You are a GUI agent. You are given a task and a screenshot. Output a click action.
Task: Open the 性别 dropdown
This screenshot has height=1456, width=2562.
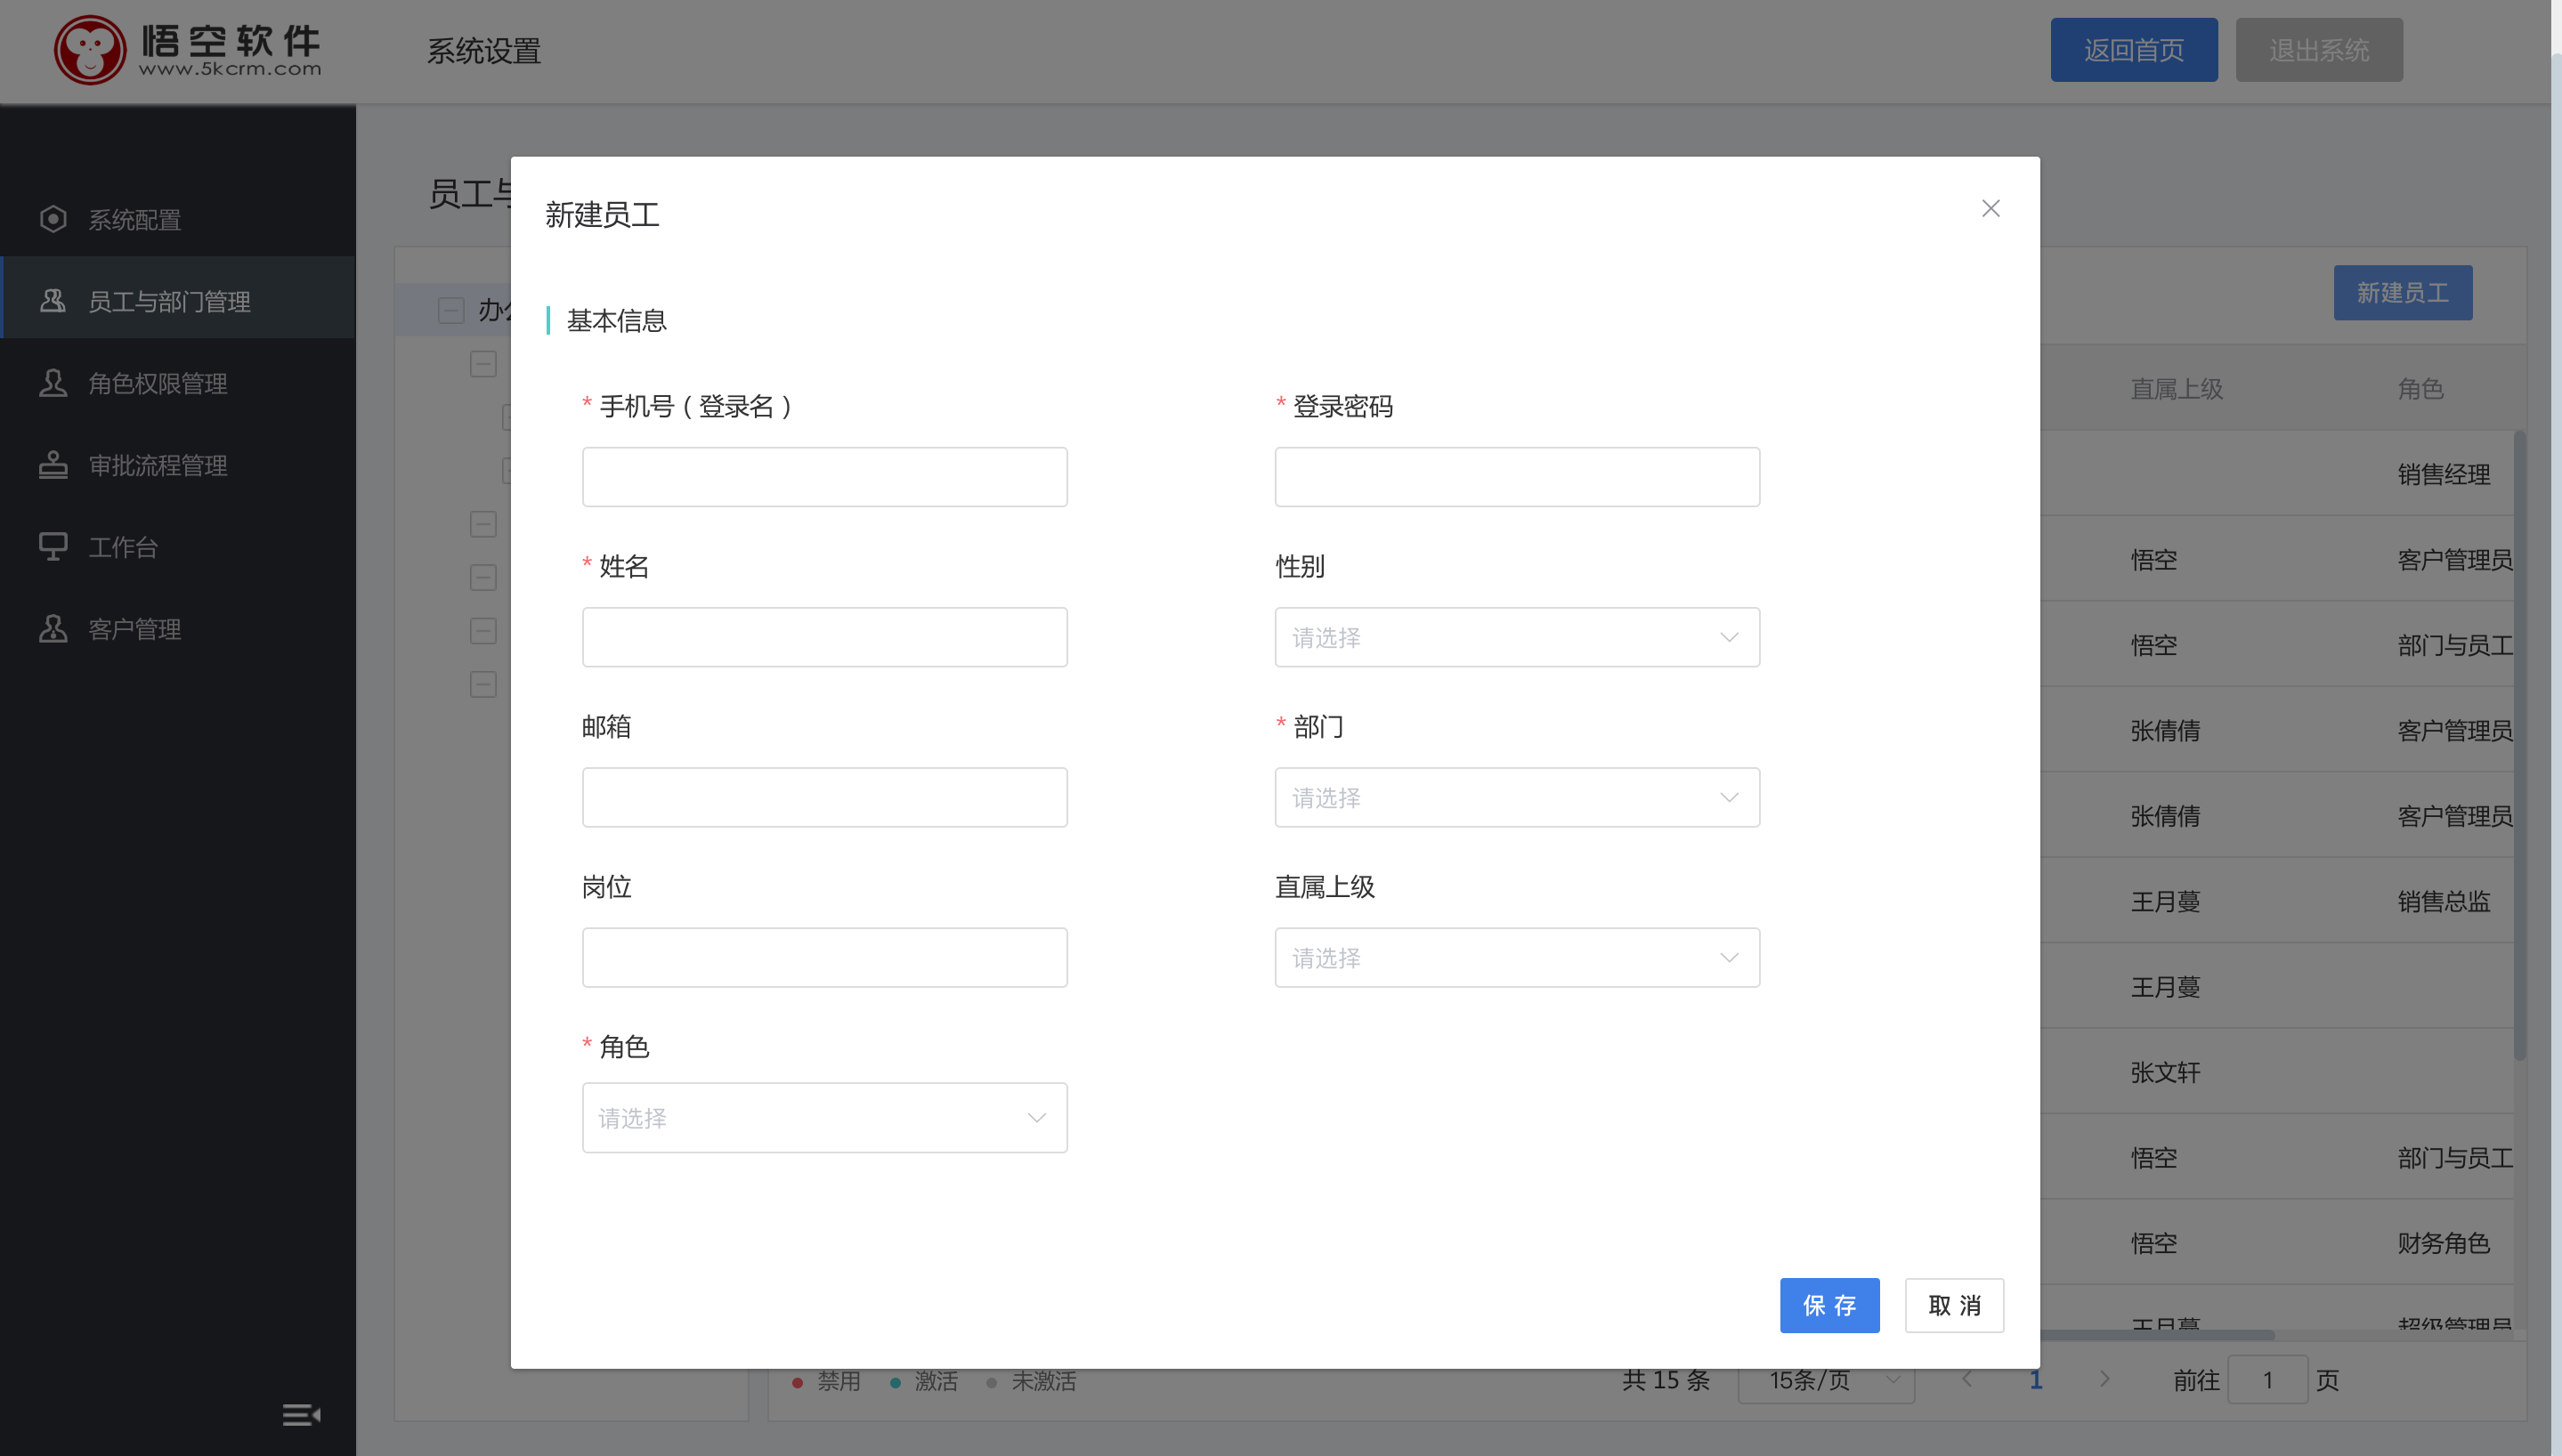[x=1517, y=637]
